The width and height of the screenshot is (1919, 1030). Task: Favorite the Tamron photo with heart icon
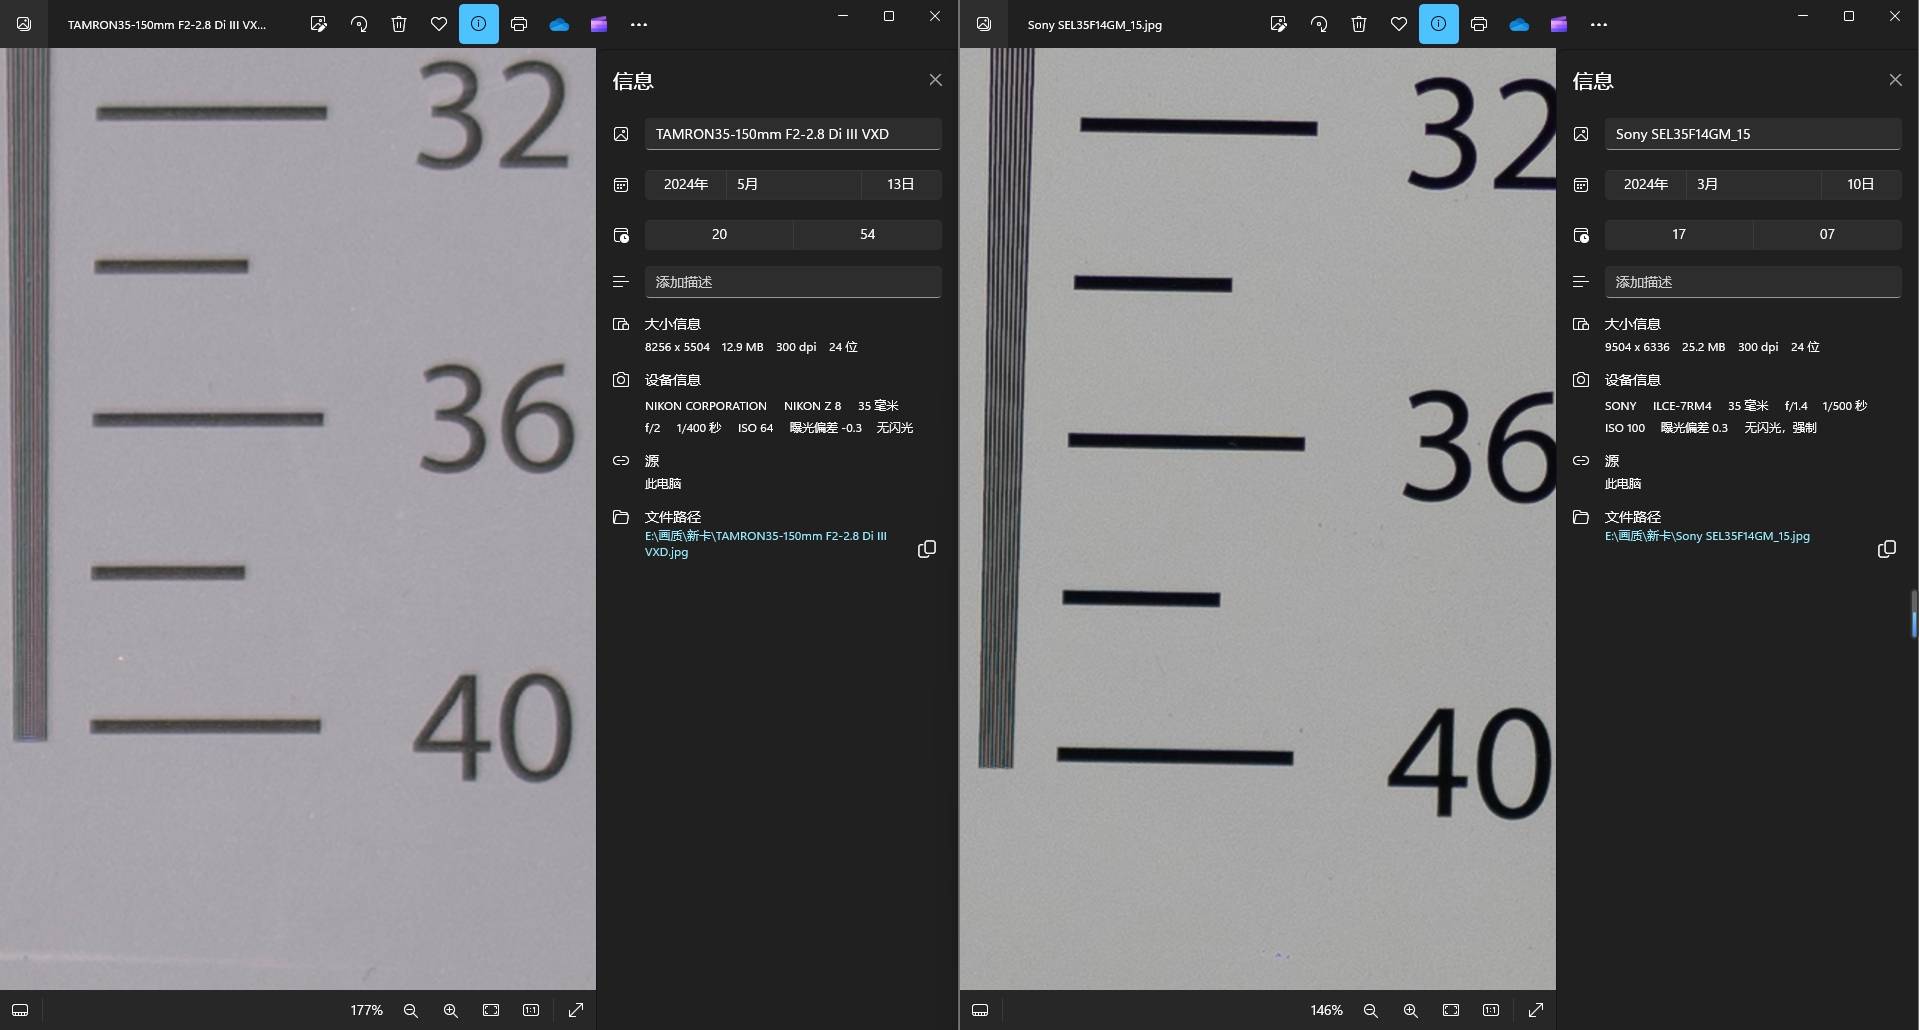tap(439, 24)
